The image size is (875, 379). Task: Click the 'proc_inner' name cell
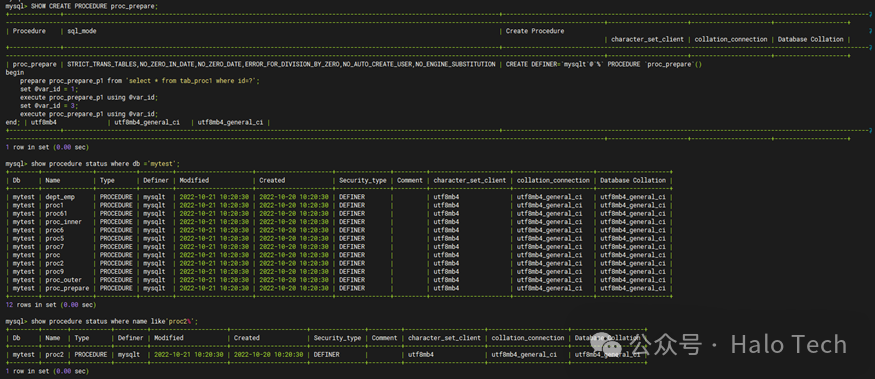pyautogui.click(x=64, y=222)
